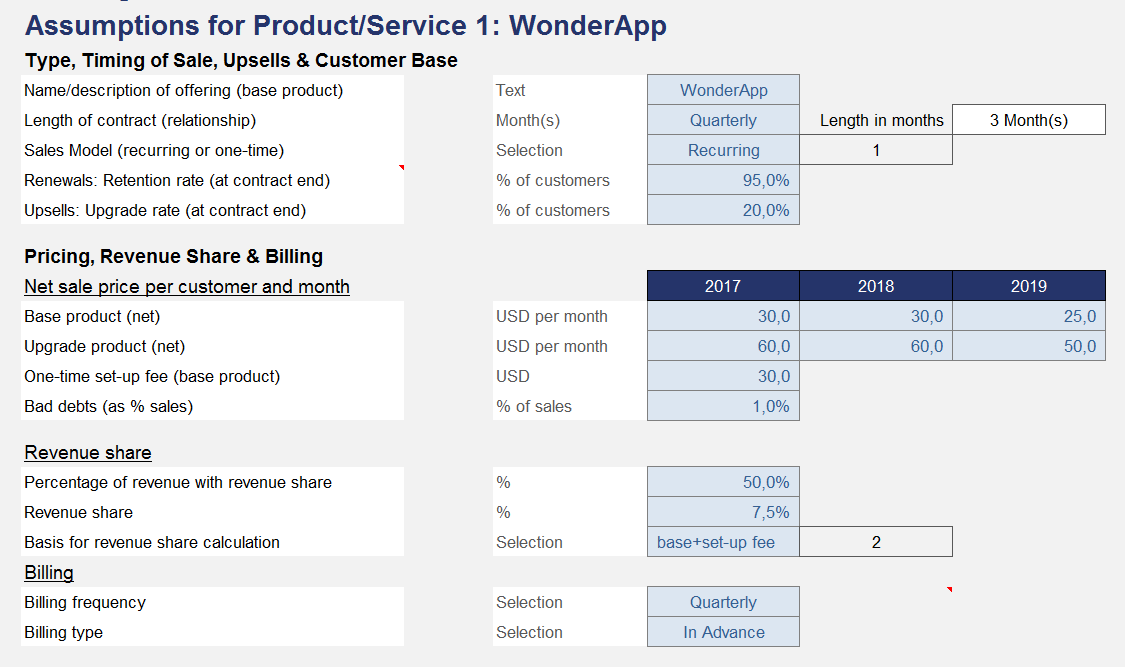This screenshot has width=1125, height=667.
Task: Select Upgrade product price for 2017
Action: pos(723,346)
